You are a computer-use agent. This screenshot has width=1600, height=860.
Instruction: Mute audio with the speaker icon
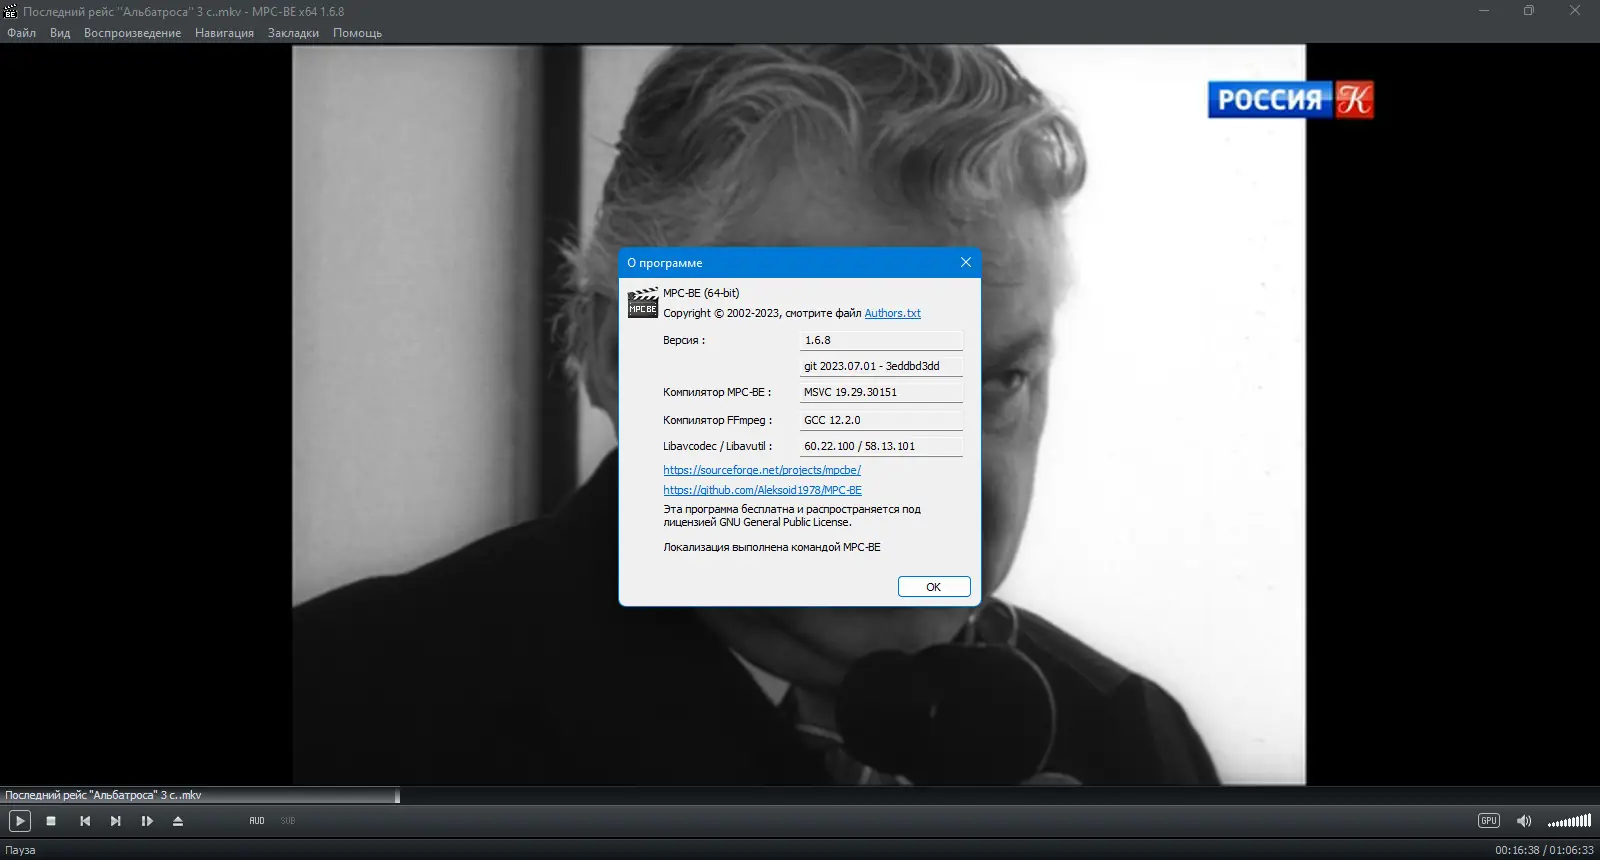tap(1524, 821)
